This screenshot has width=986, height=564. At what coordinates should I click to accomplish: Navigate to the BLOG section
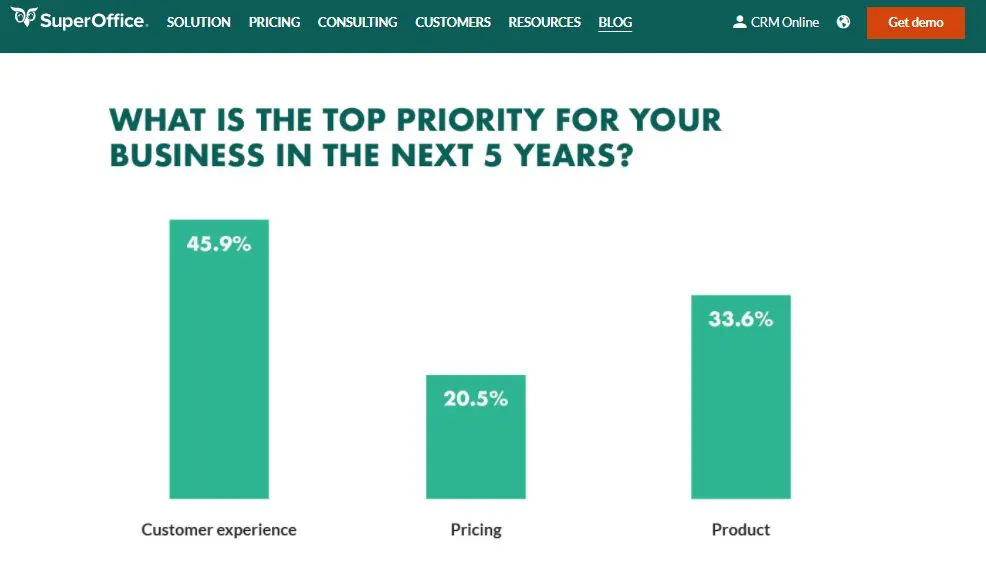pyautogui.click(x=615, y=22)
